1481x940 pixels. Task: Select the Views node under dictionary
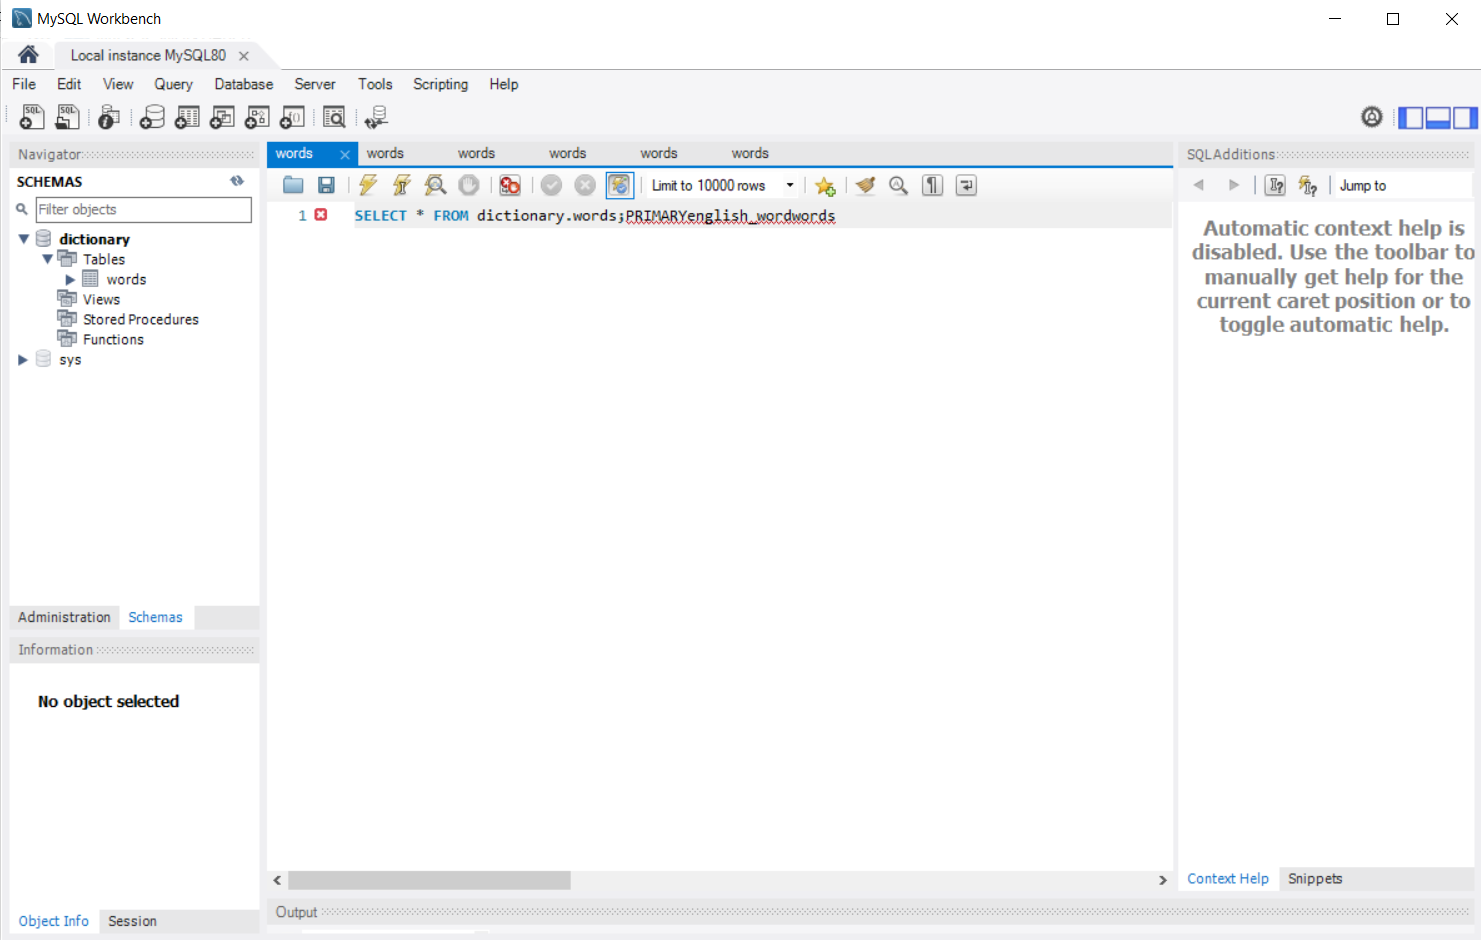(101, 299)
